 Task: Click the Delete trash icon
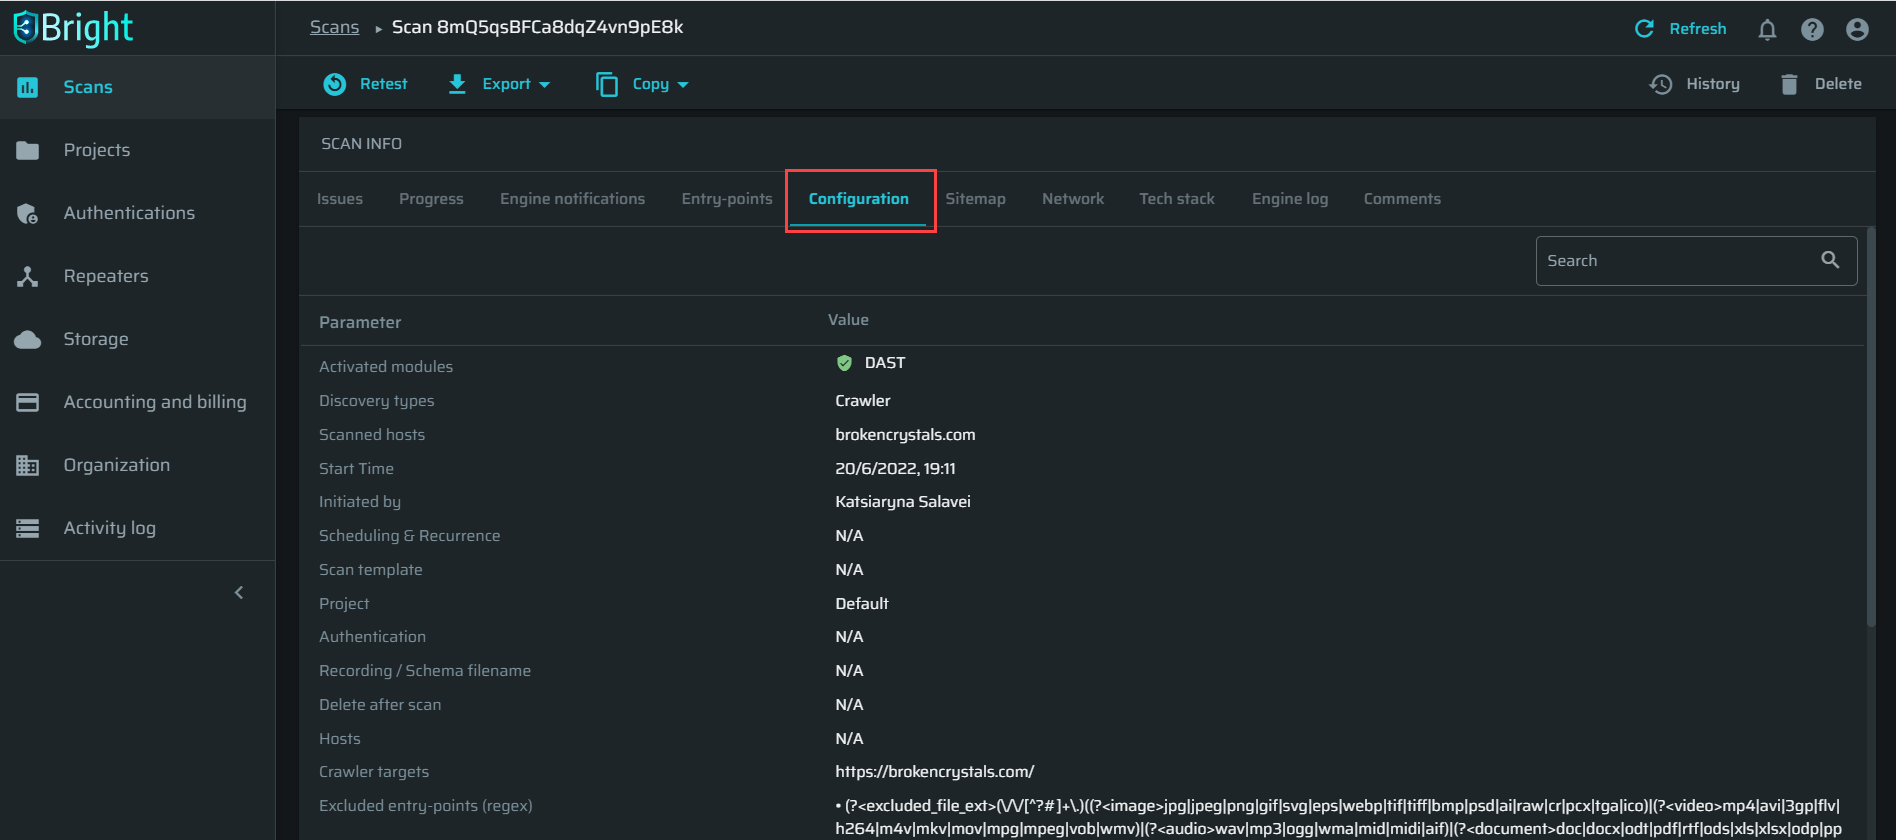point(1789,85)
